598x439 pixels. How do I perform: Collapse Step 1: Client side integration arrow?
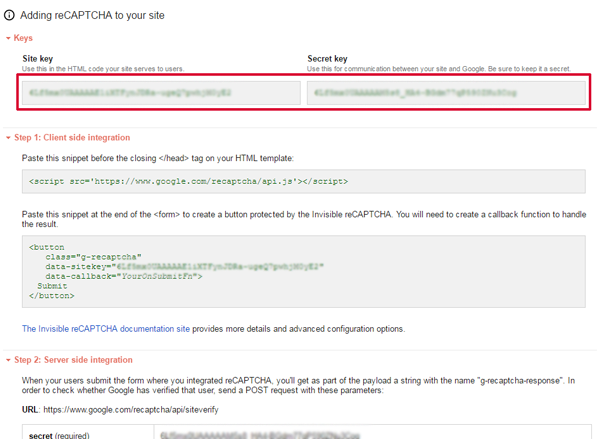8,138
